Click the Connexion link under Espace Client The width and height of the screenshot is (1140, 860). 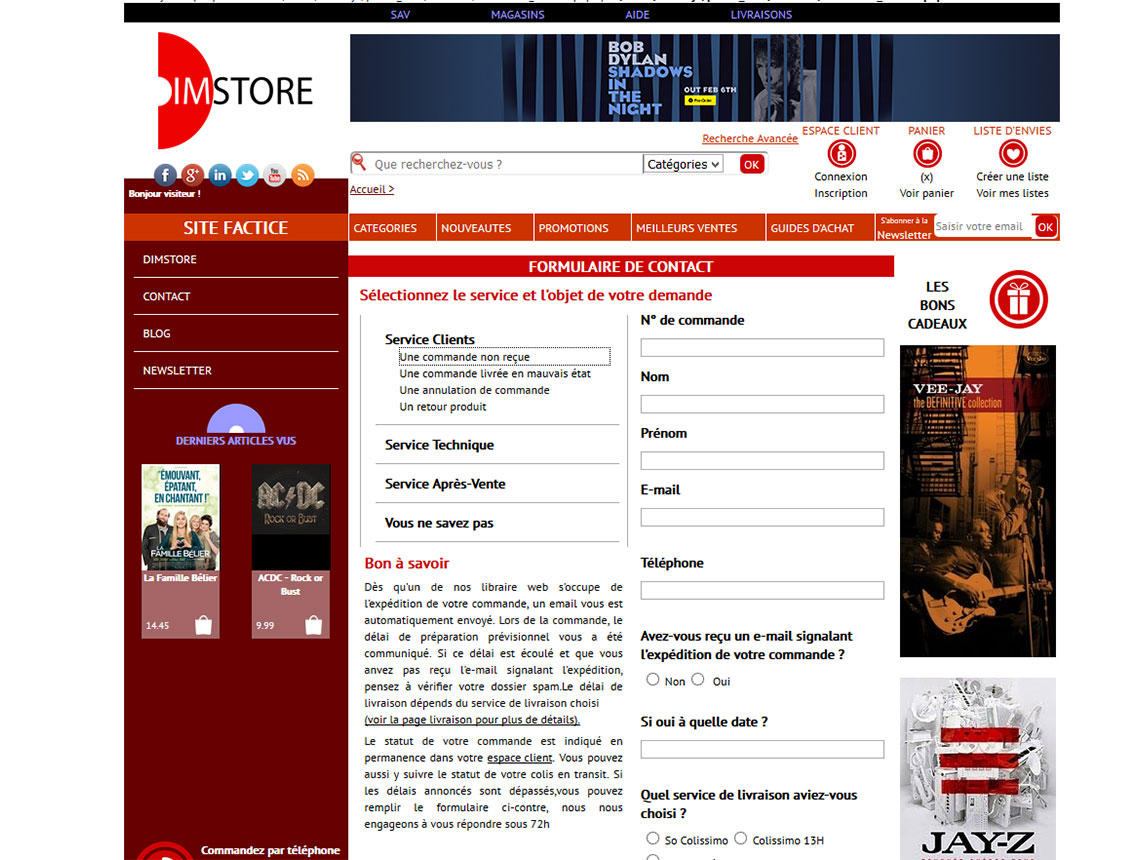(841, 176)
